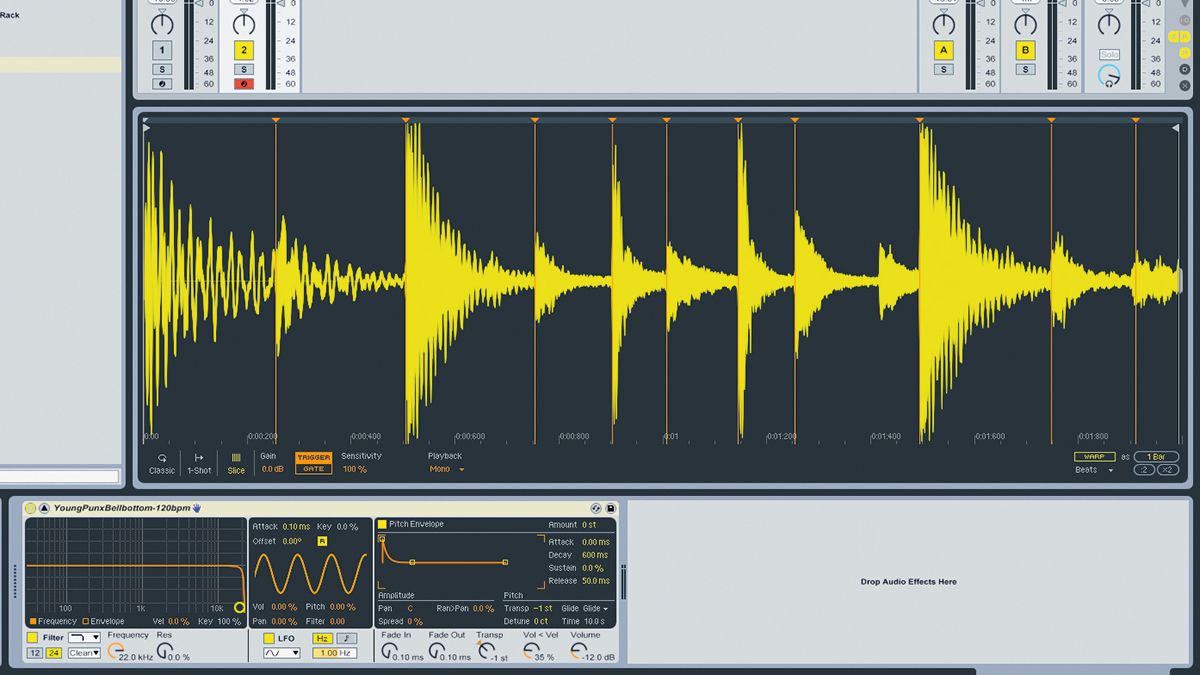Click the first warp marker above the waveform
Screen dimensions: 1200x675
277,120
